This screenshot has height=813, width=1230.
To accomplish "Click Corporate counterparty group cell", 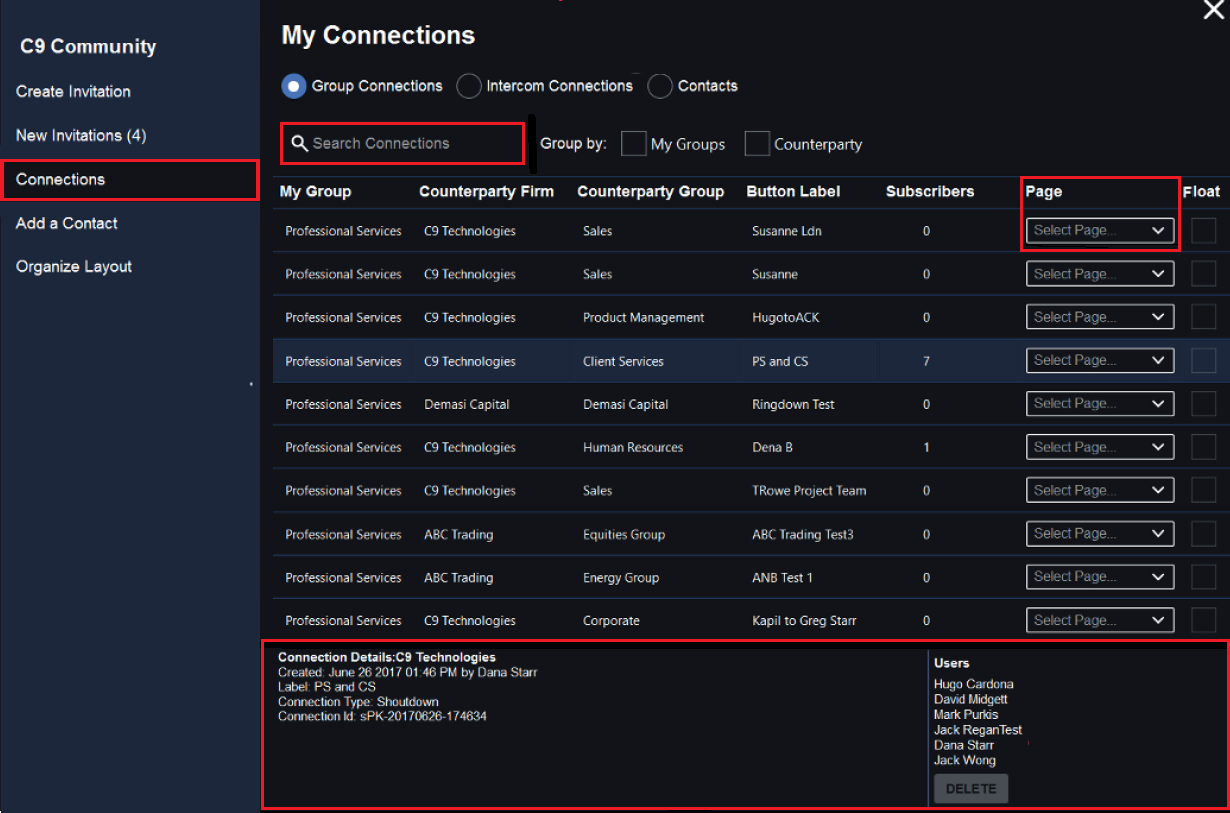I will coord(611,621).
